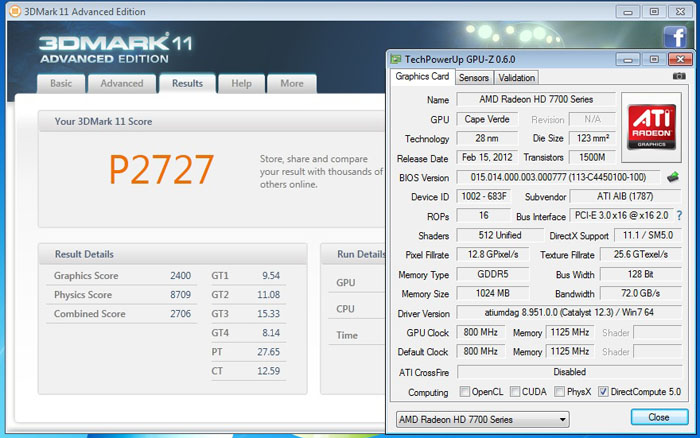Click the Bus Width value 128 Bit

click(641, 274)
